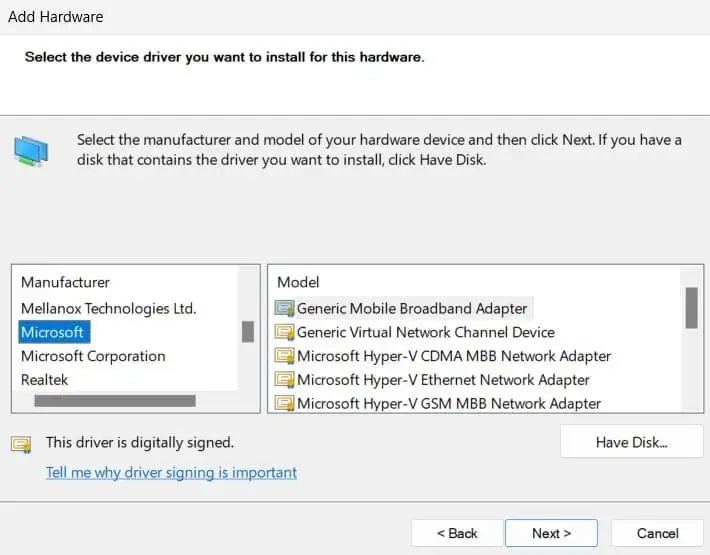The height and width of the screenshot is (555, 710).
Task: Click the Manufacturer list horizontal scrollbar thumb
Action: pos(115,401)
